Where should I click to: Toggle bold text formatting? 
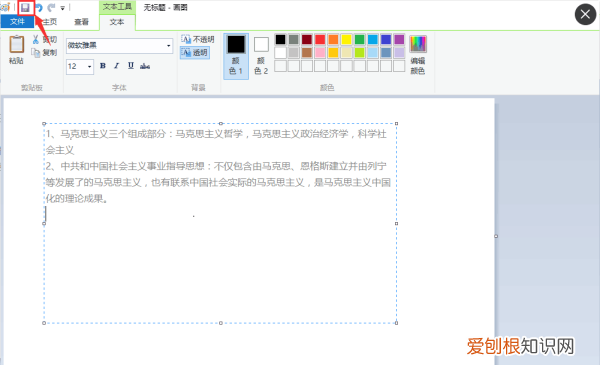pos(103,66)
